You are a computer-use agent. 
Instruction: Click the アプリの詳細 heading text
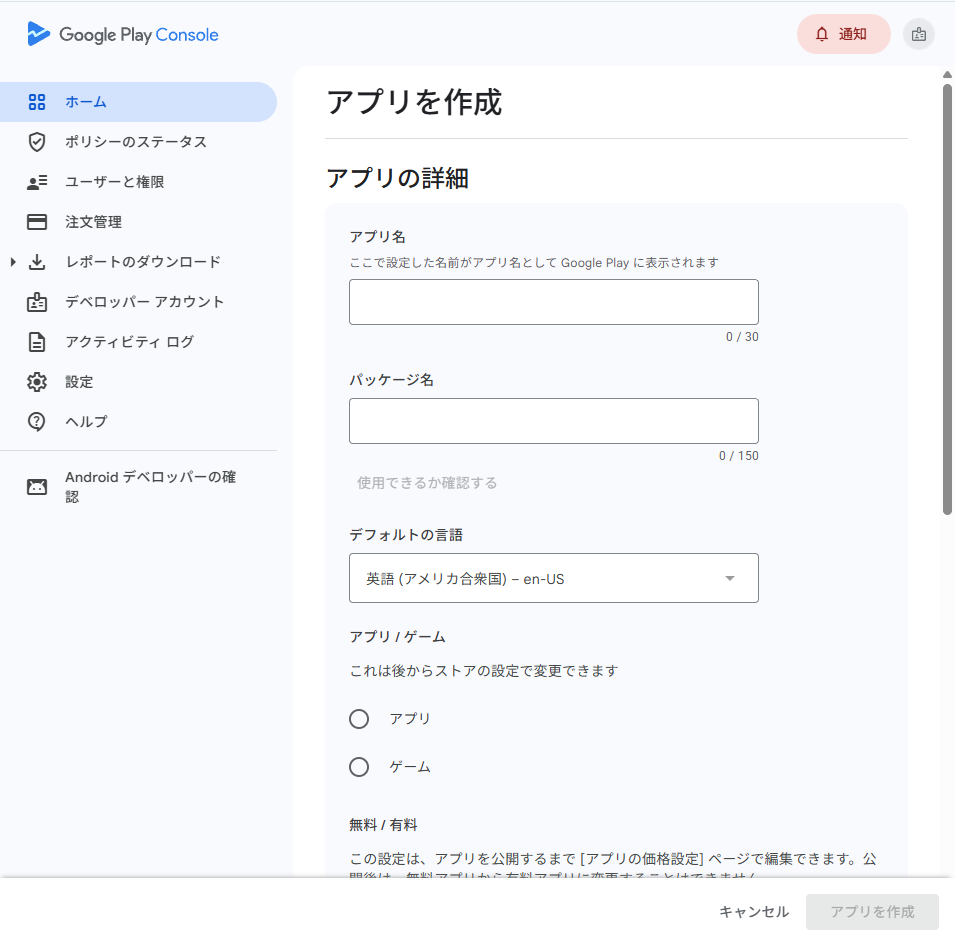pyautogui.click(x=398, y=178)
